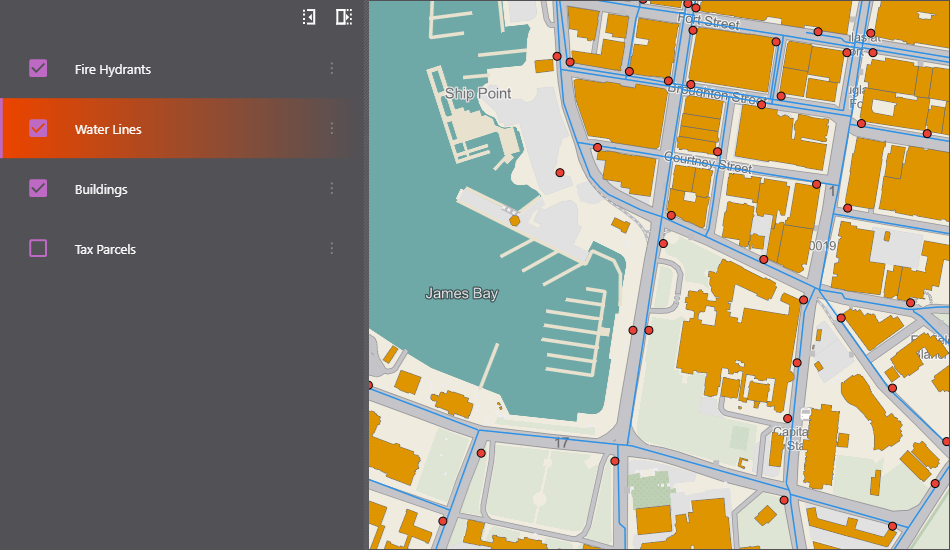Select the Fire Hydrants layer name

(113, 70)
